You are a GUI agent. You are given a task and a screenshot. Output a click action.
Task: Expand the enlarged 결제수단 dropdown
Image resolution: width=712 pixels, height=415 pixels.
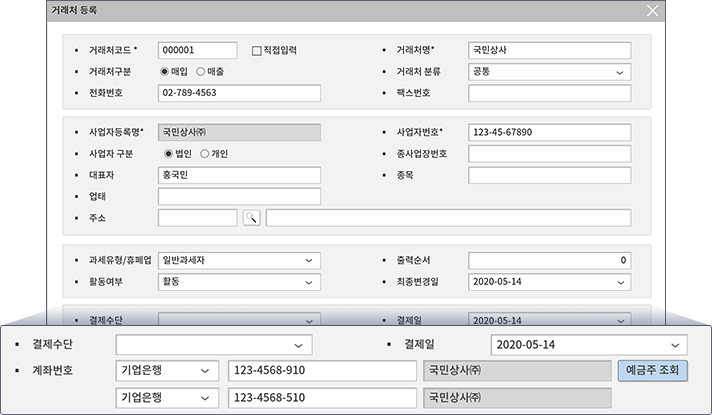pyautogui.click(x=301, y=345)
